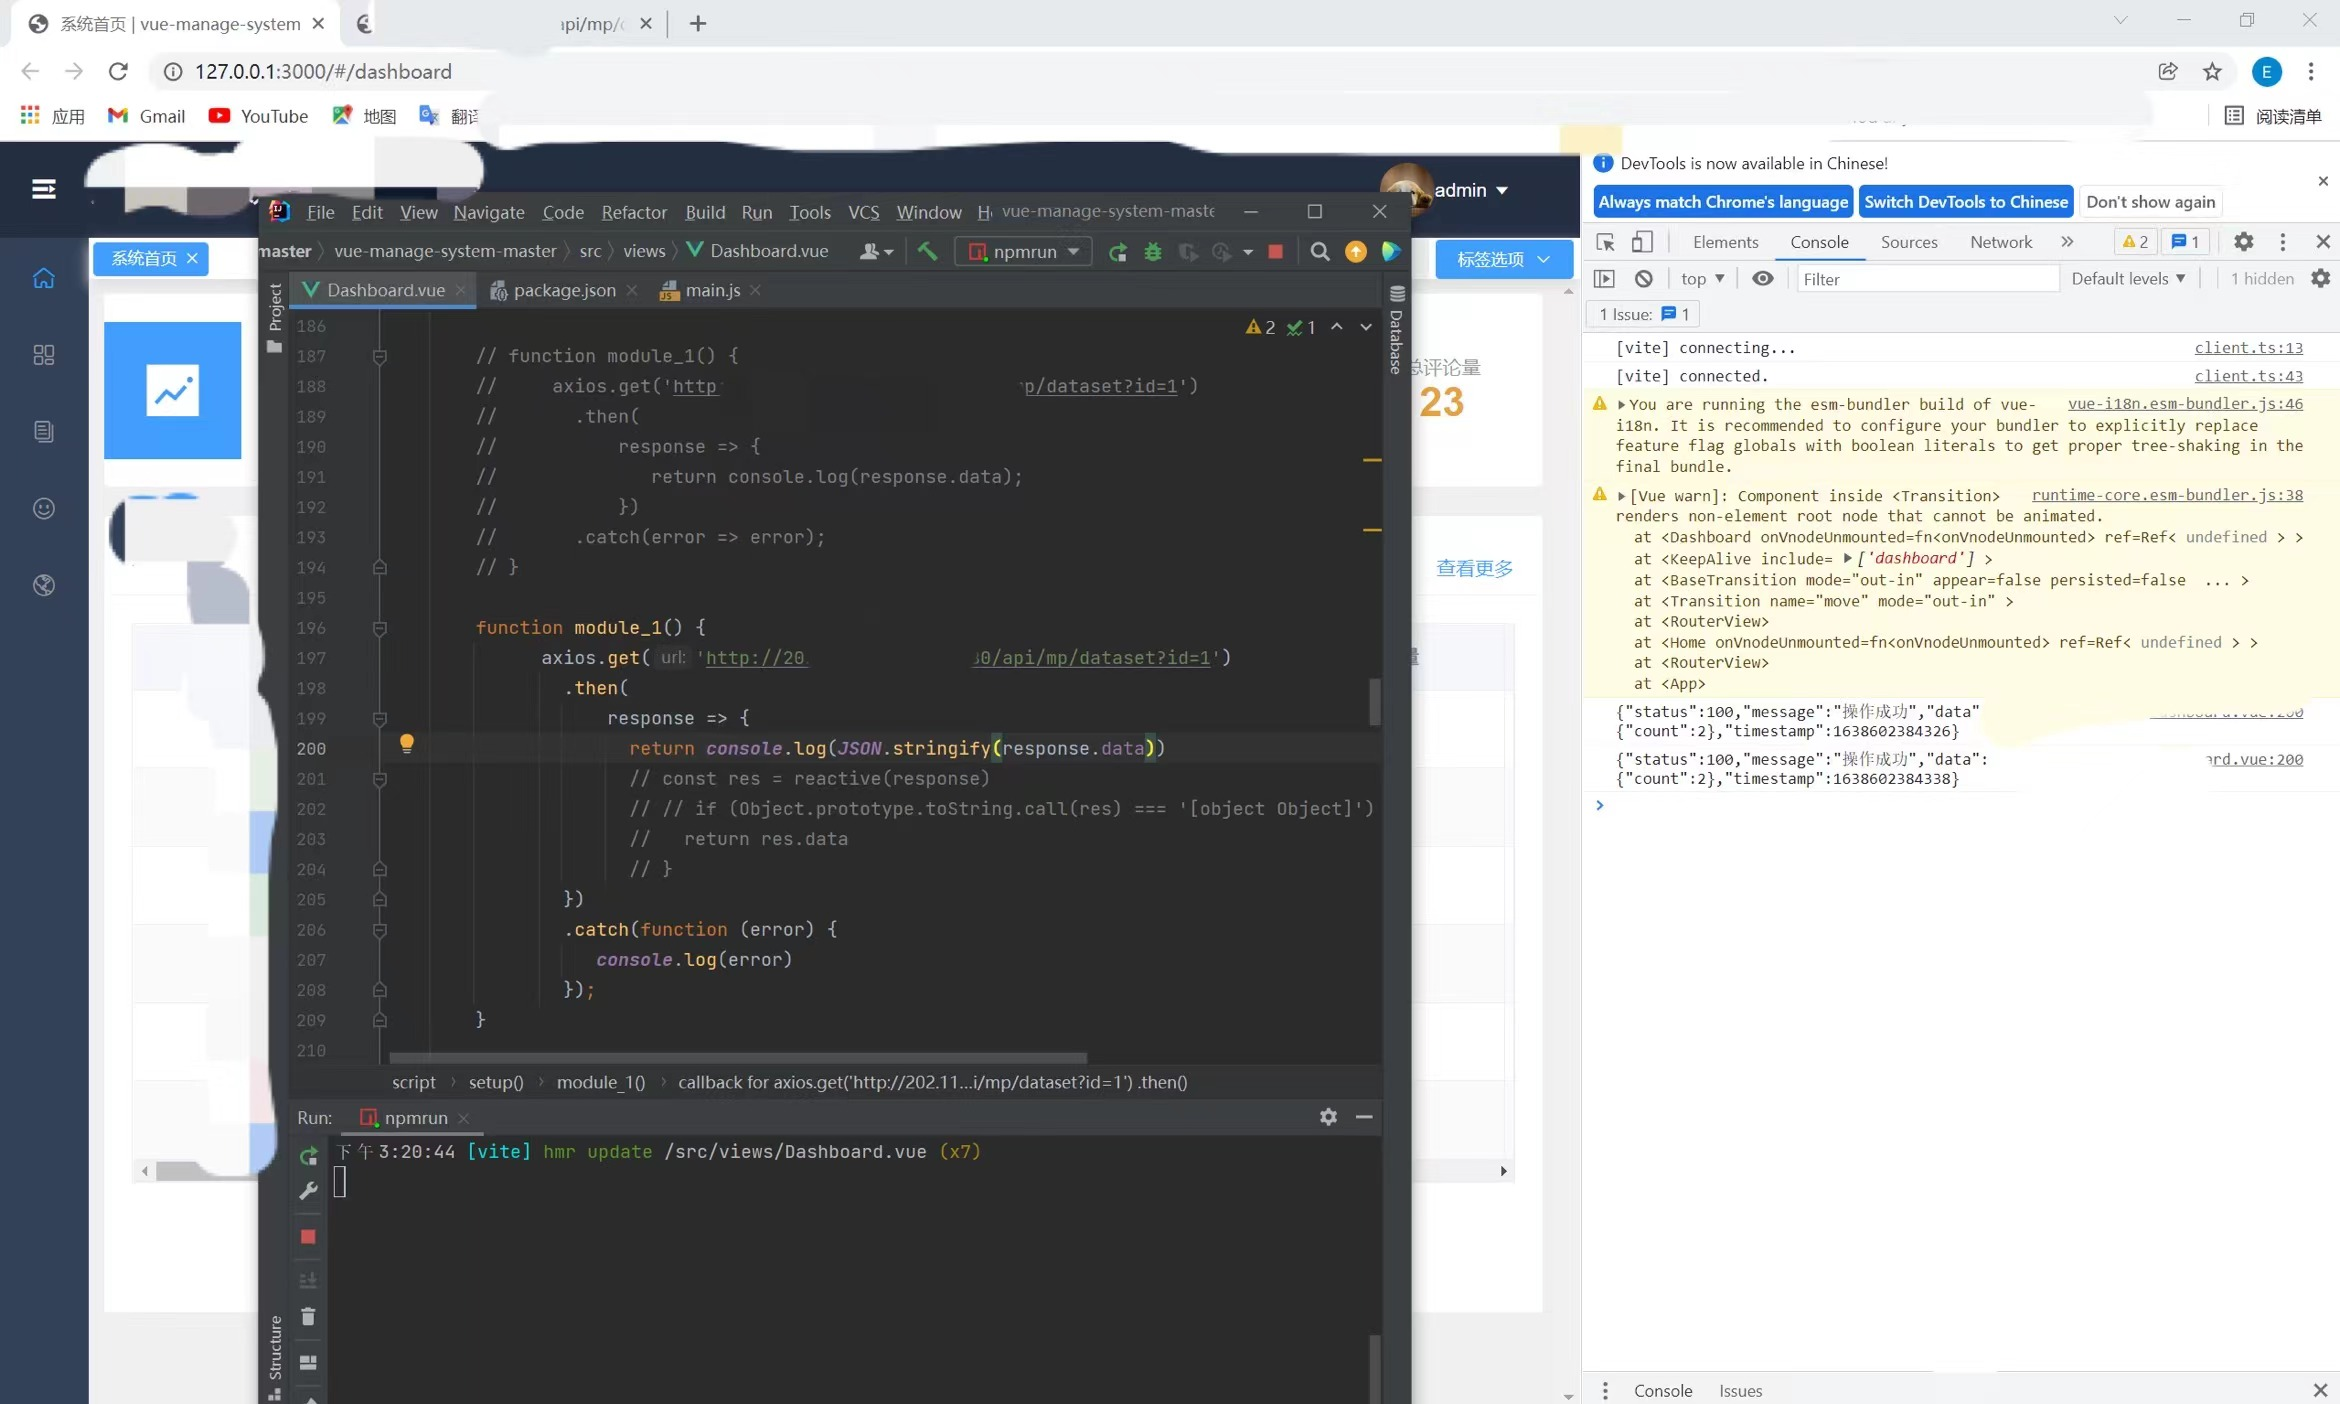Screen dimensions: 2340x1404
Task: Select the Build project hammer icon
Action: [x=926, y=251]
